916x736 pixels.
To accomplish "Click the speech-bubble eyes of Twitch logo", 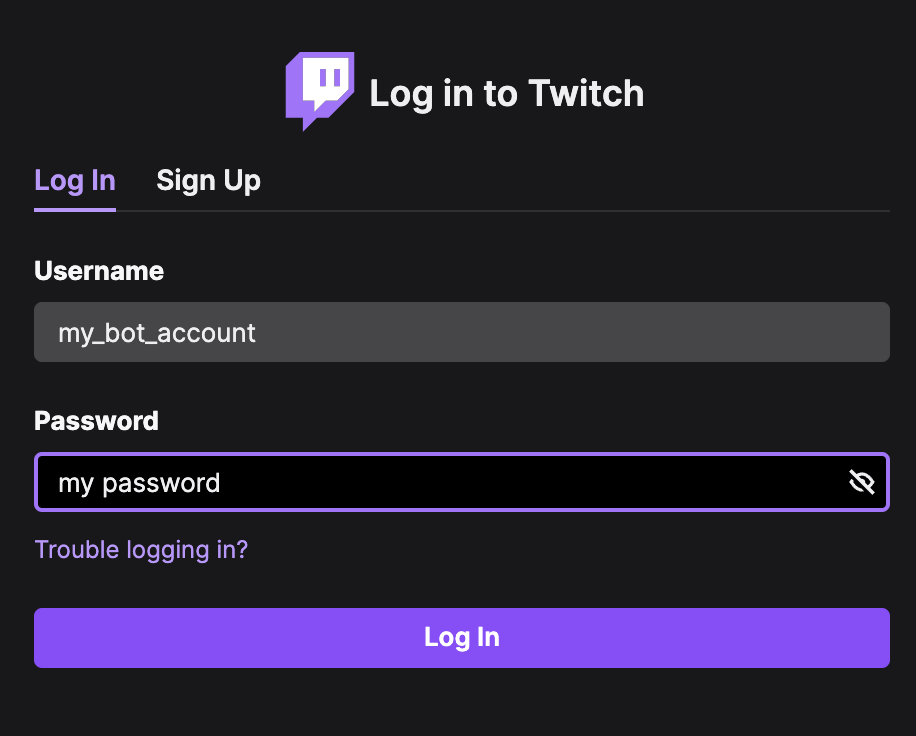I will click(x=329, y=78).
